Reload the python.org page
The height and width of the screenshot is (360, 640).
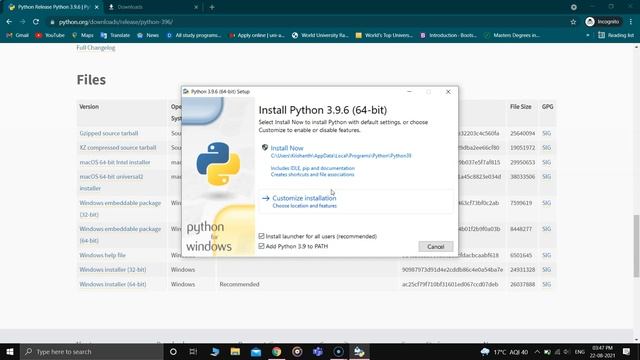(x=36, y=22)
